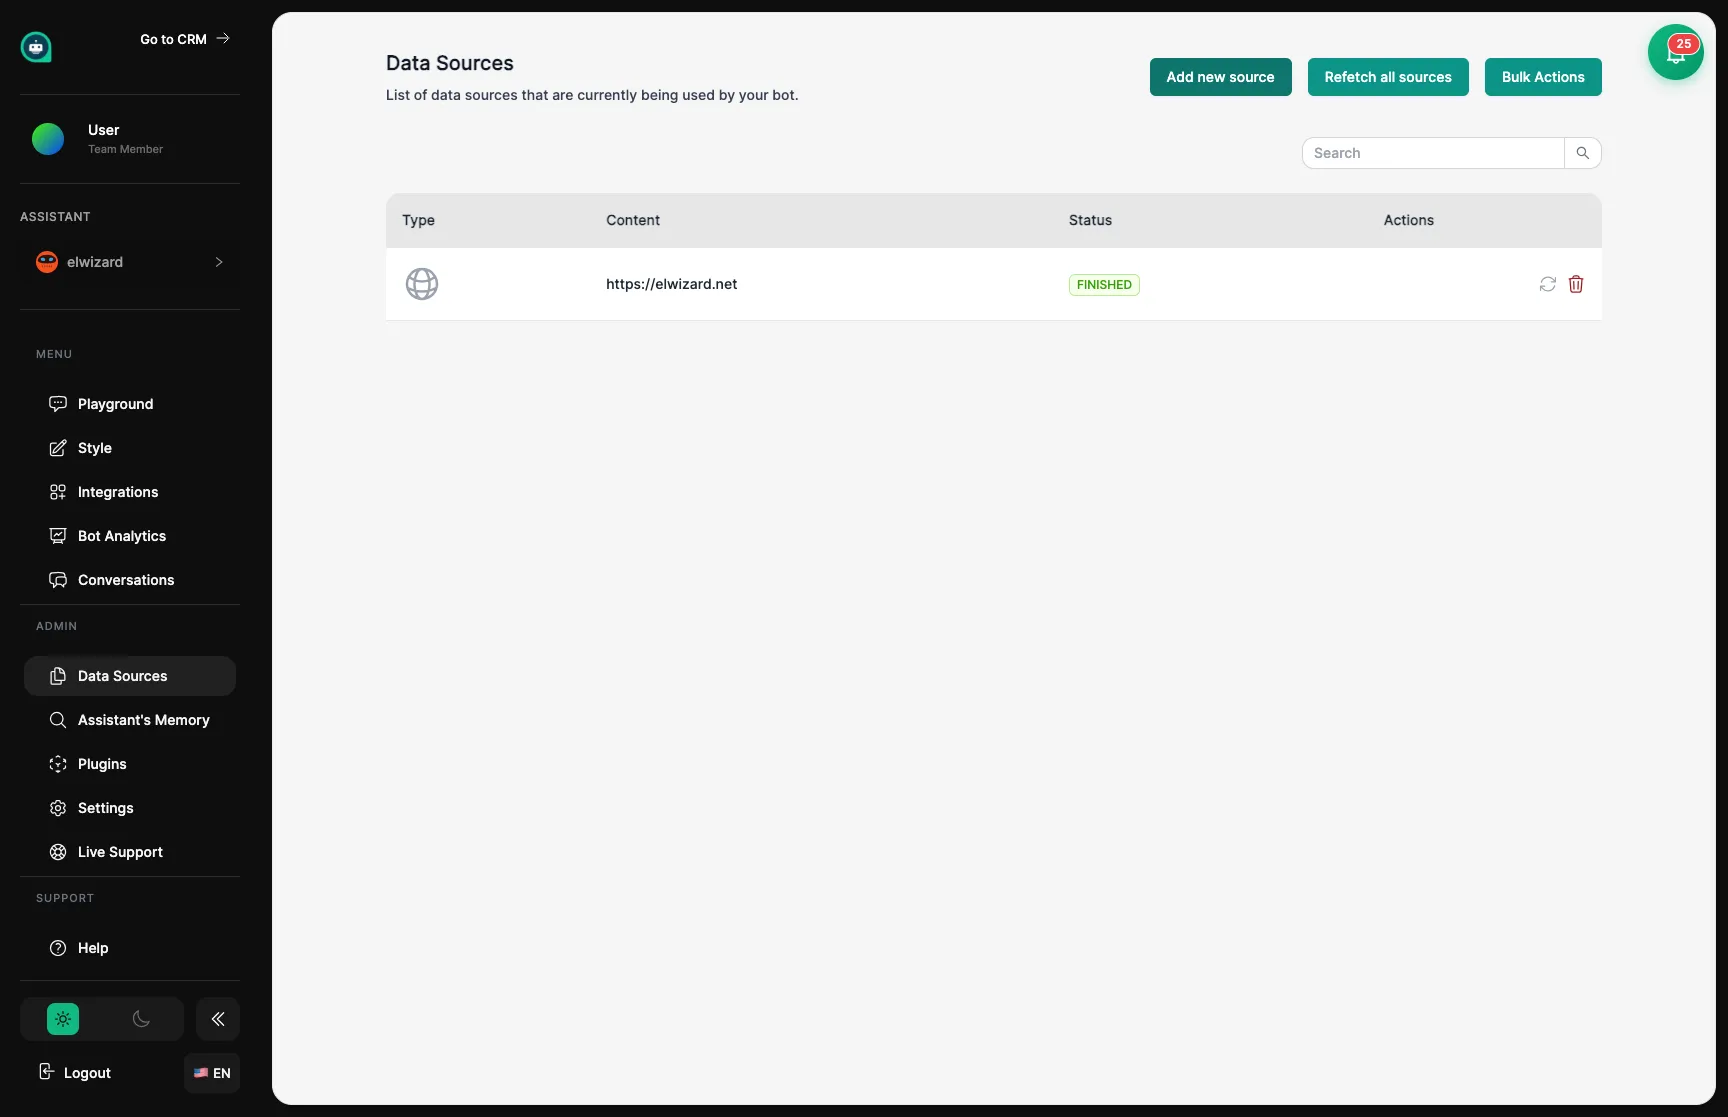1728x1117 pixels.
Task: Click the Style pencil icon
Action: 58,448
